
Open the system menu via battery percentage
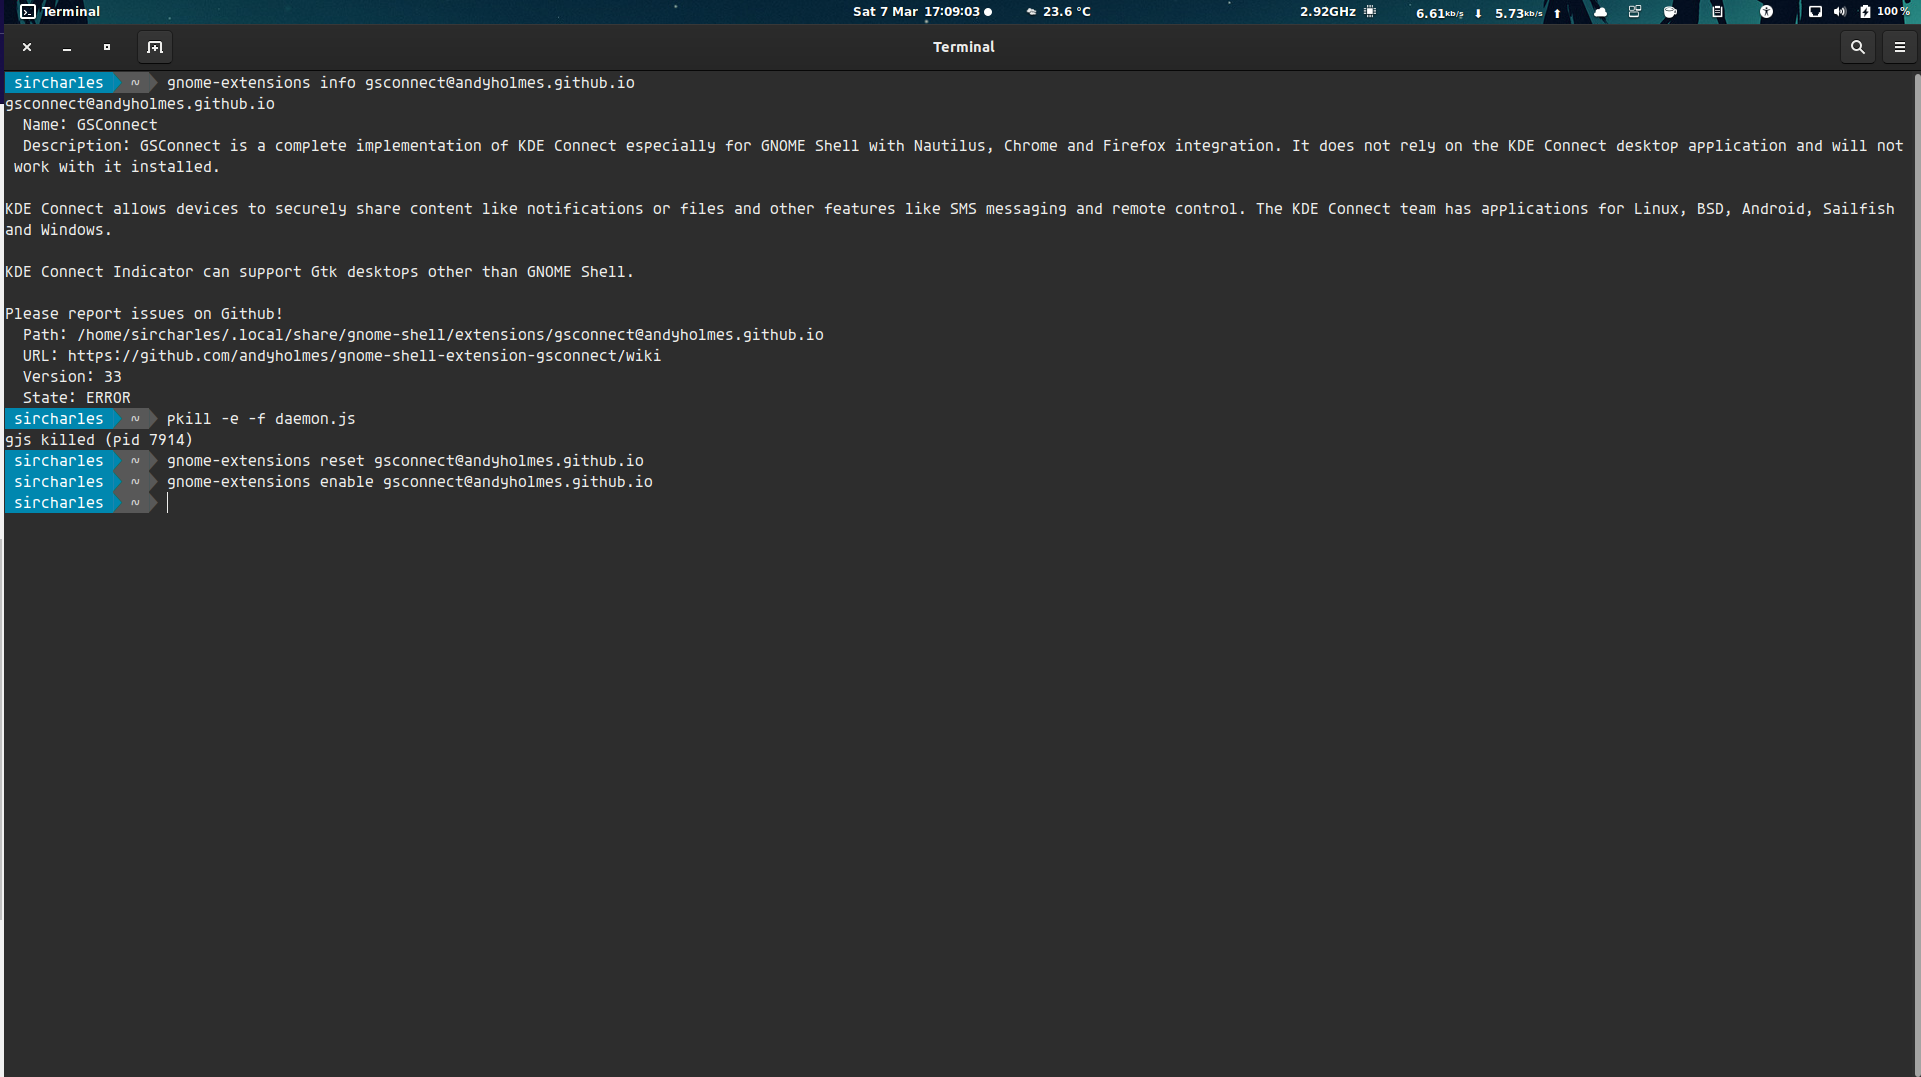(1895, 12)
